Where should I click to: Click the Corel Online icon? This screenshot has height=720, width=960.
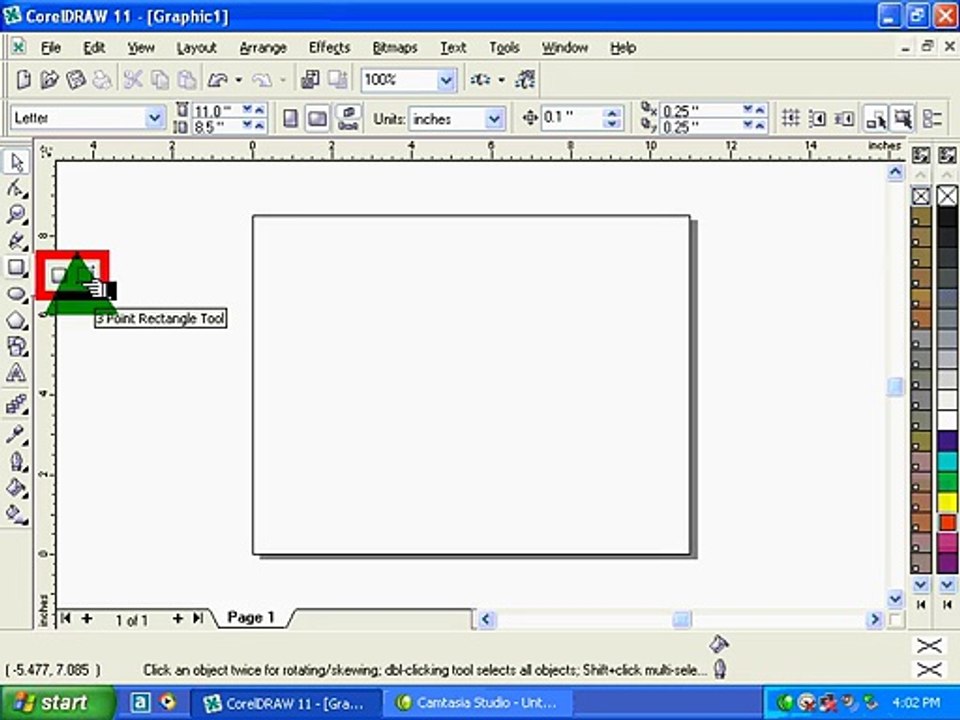[525, 80]
